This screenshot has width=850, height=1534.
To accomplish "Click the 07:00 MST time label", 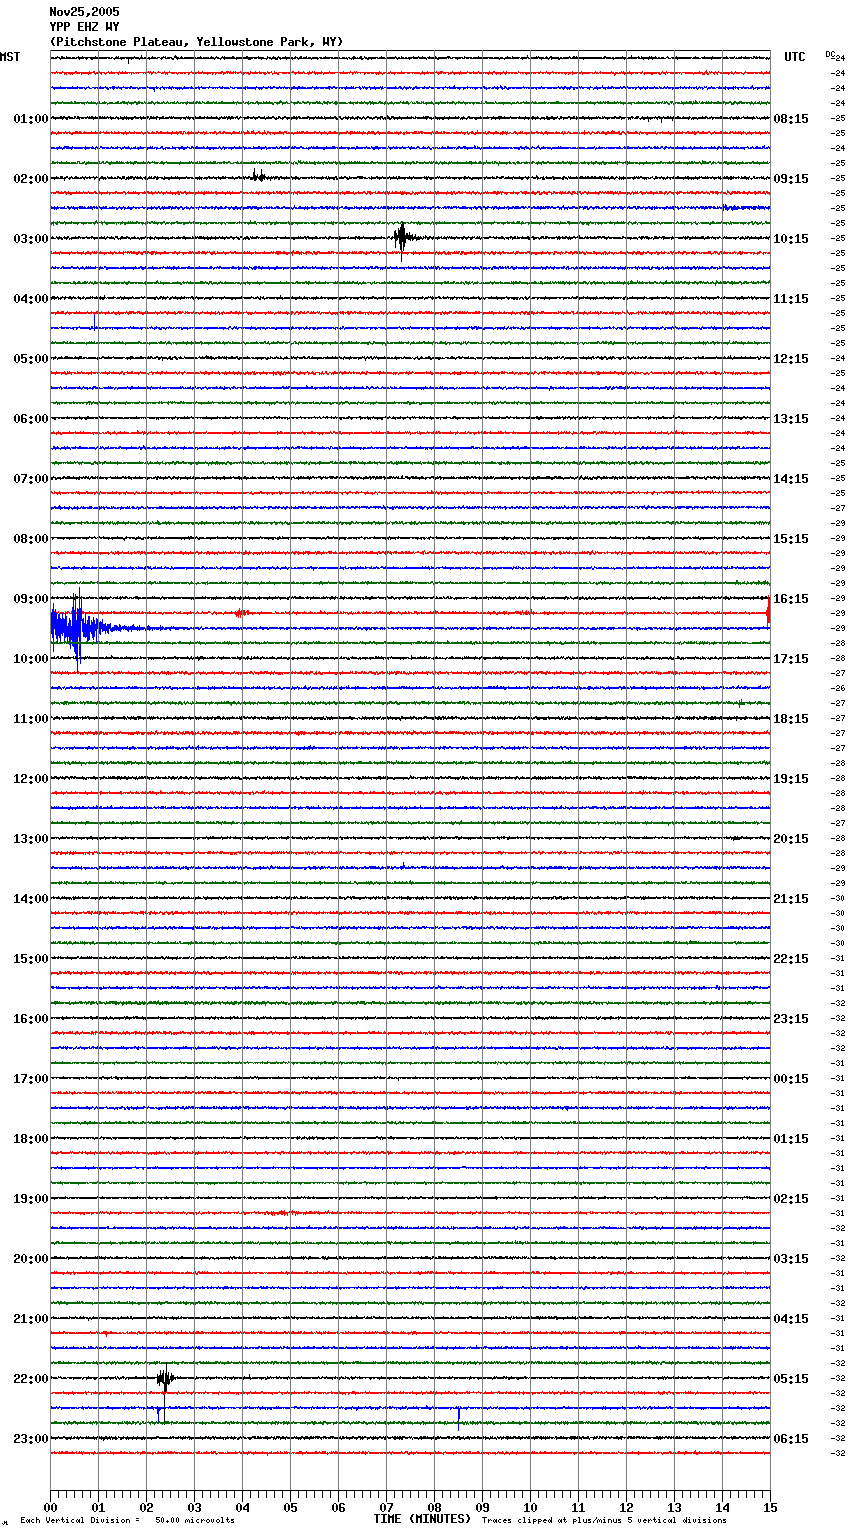I will (x=31, y=479).
